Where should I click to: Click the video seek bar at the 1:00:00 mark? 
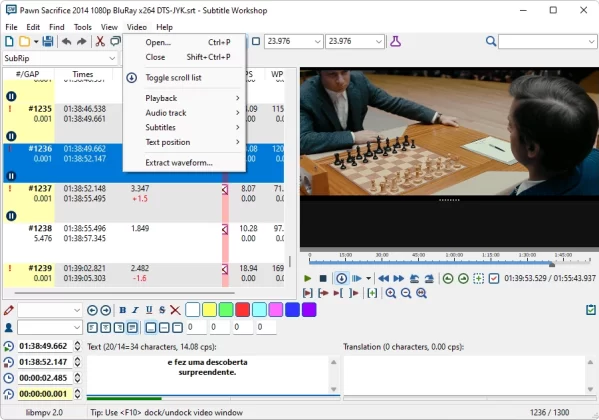pyautogui.click(x=454, y=262)
